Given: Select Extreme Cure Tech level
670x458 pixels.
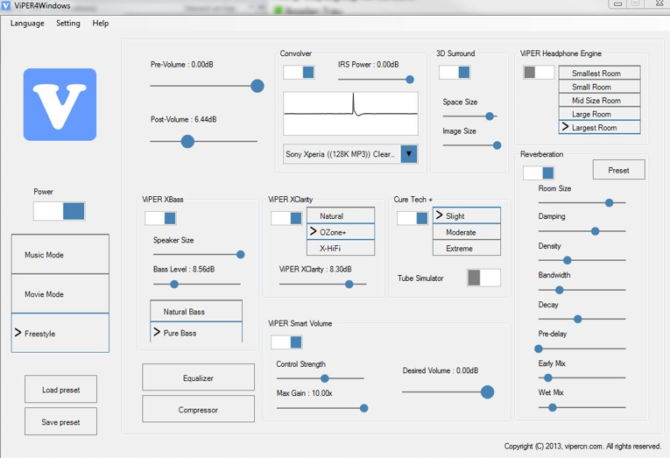Looking at the screenshot, I should [x=467, y=248].
